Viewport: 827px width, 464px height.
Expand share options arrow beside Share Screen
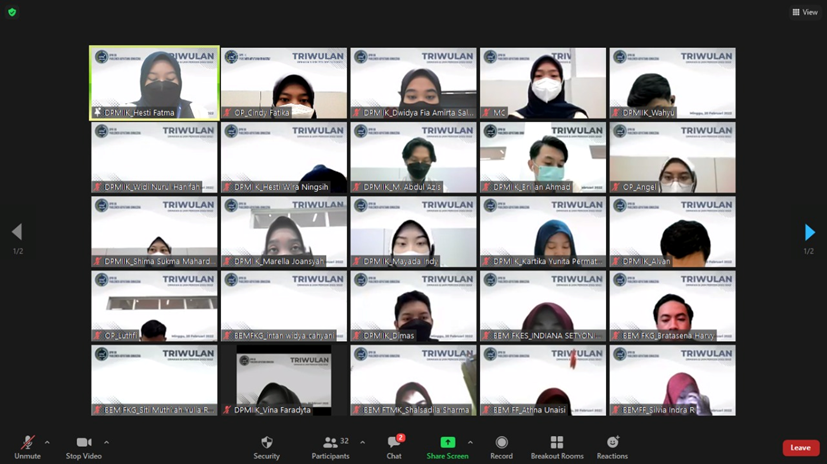coord(470,442)
